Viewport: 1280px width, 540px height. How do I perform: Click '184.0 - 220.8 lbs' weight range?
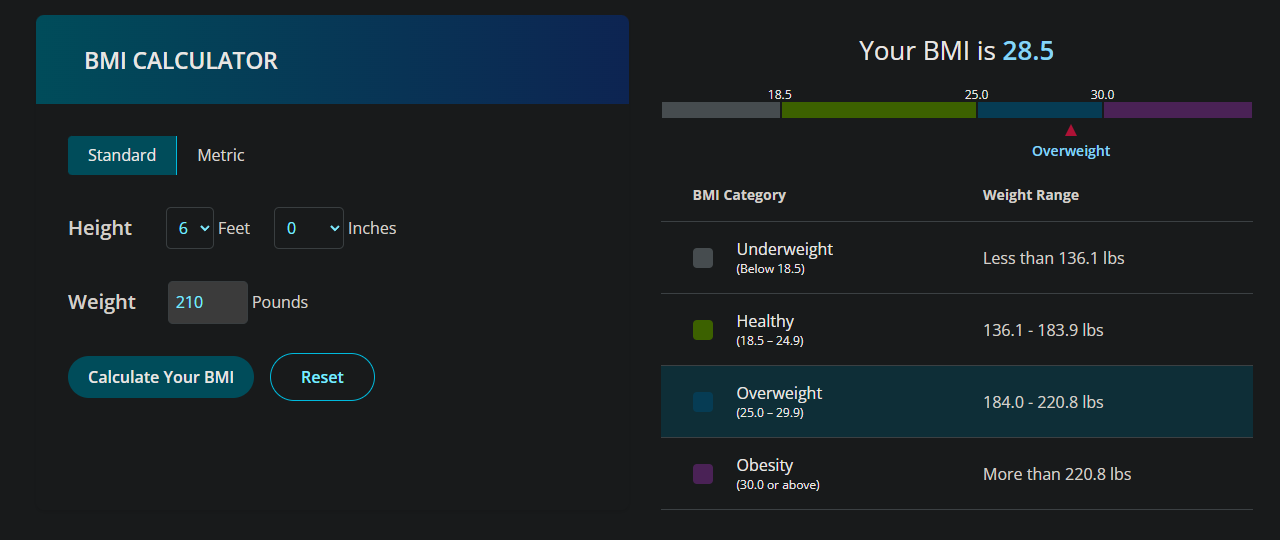pyautogui.click(x=1043, y=402)
